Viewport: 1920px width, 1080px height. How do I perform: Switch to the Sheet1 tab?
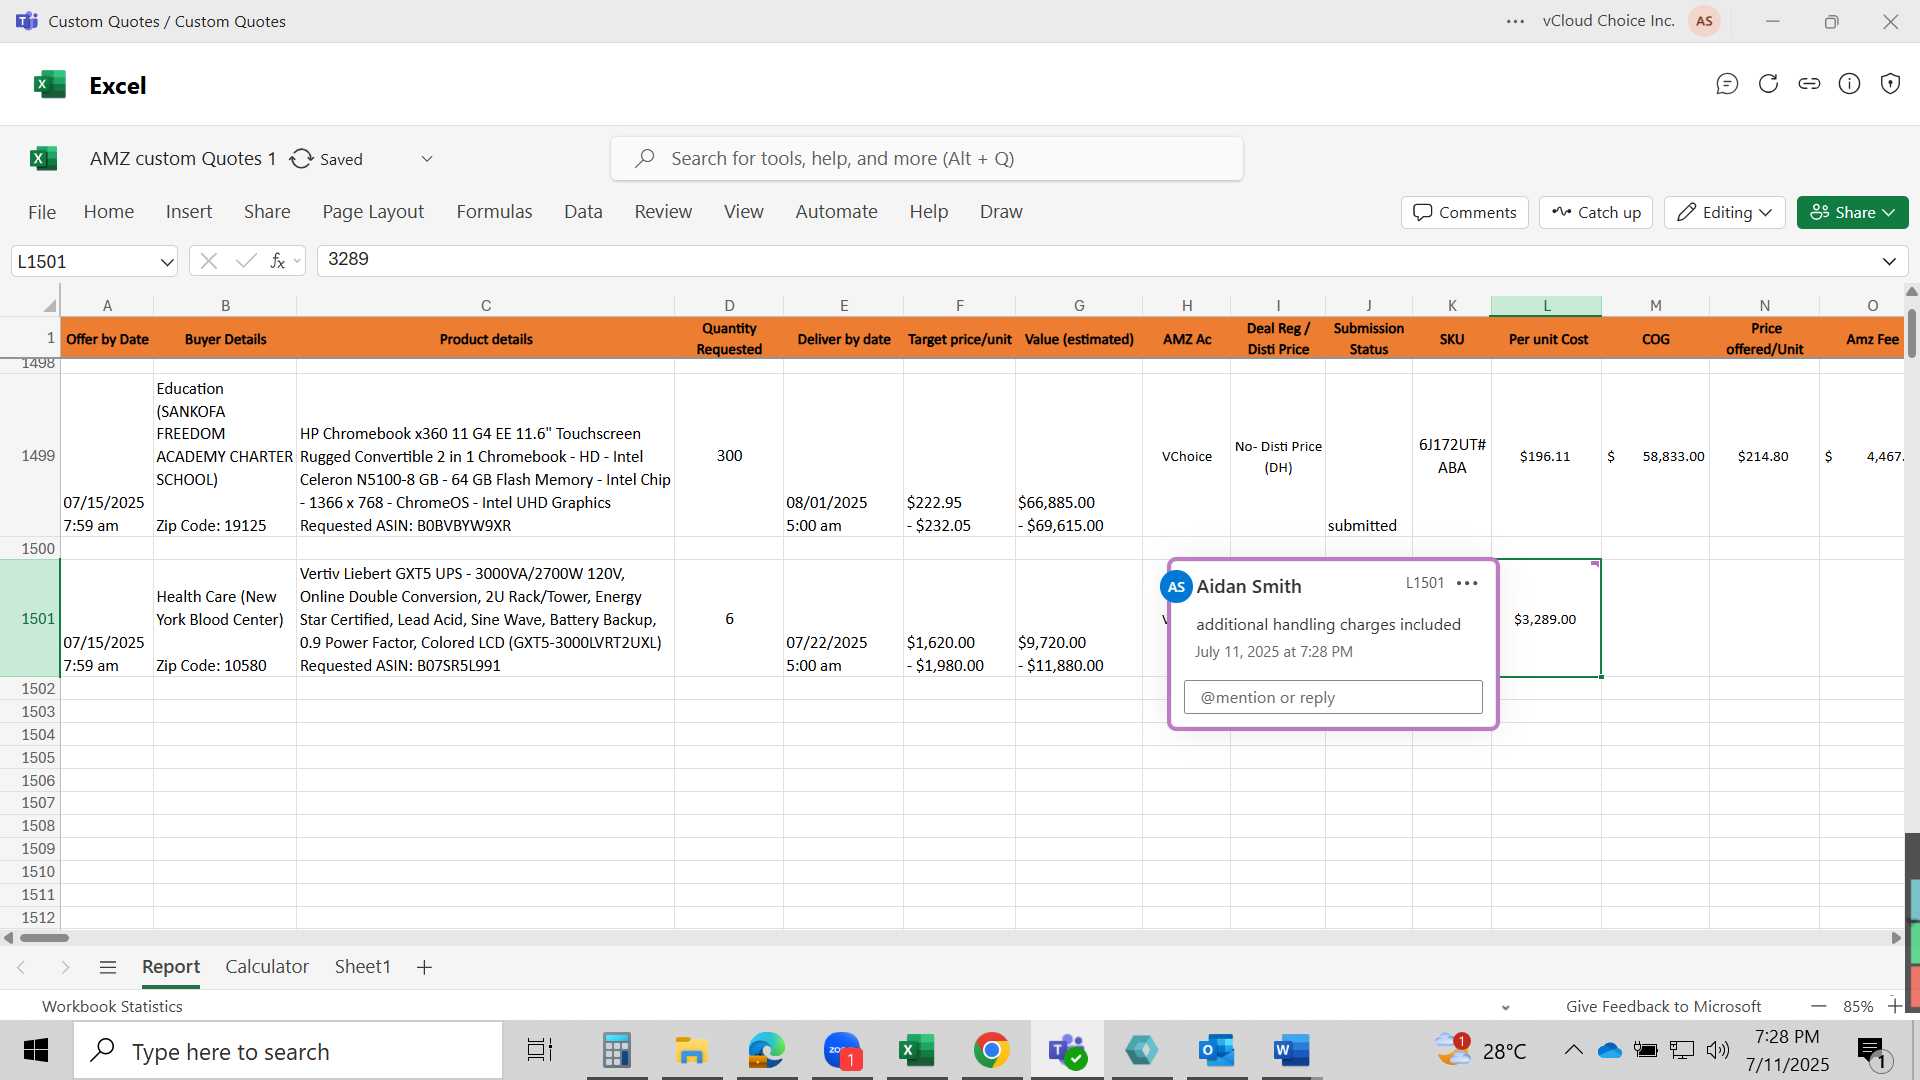tap(362, 967)
